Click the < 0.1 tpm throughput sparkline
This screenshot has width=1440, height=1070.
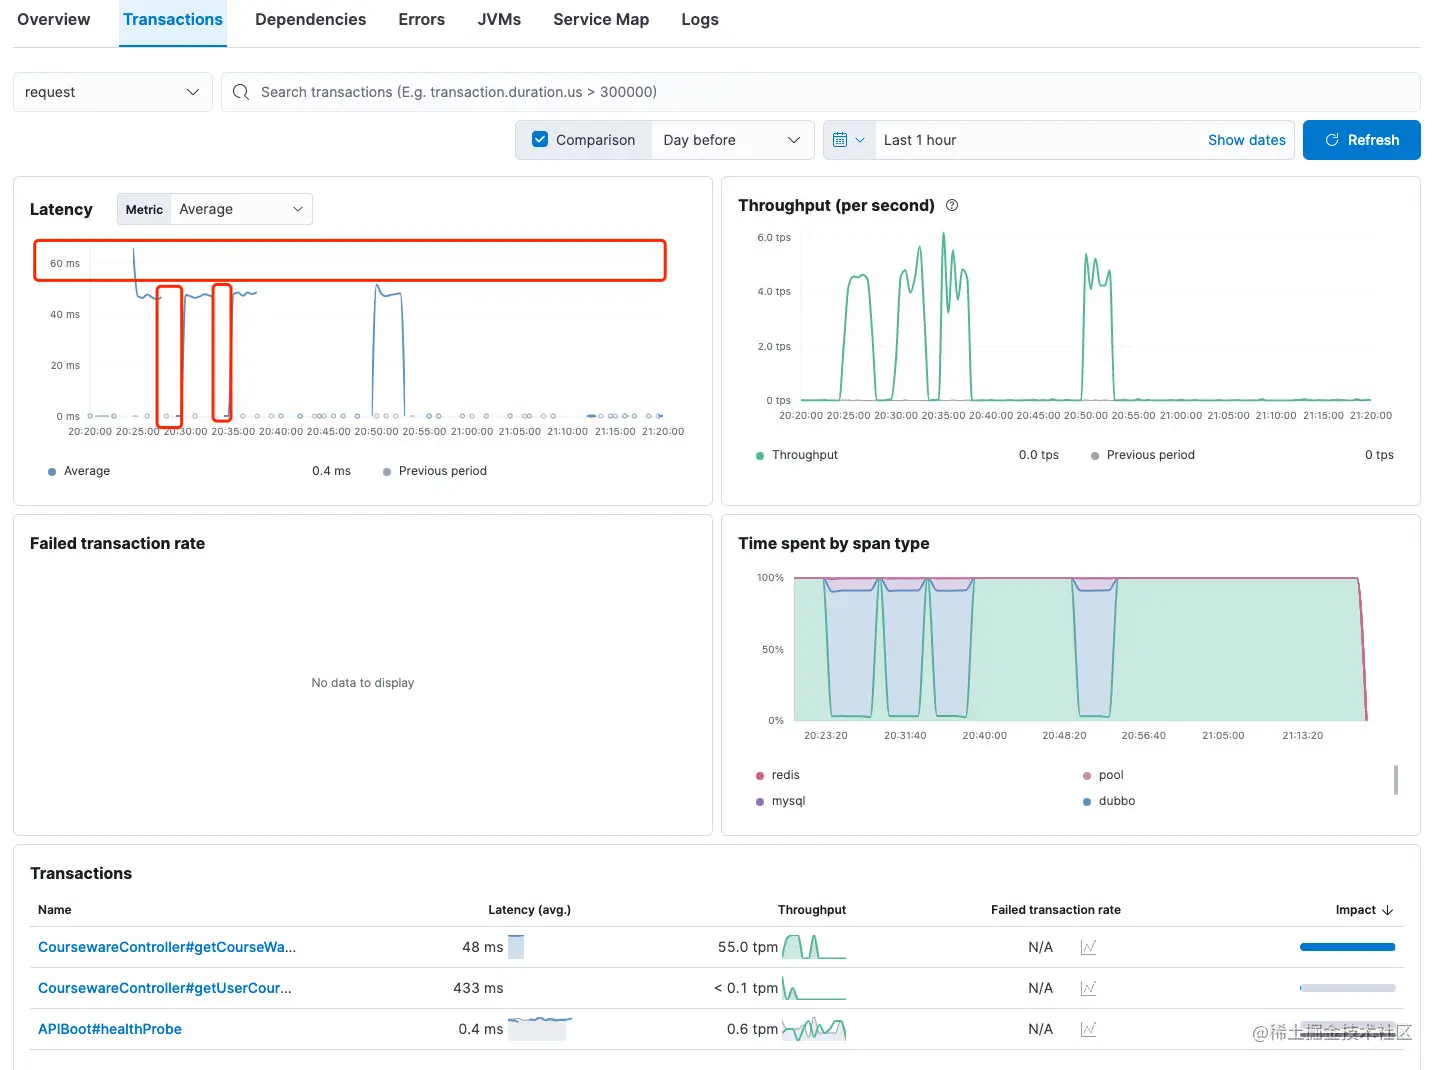[814, 988]
